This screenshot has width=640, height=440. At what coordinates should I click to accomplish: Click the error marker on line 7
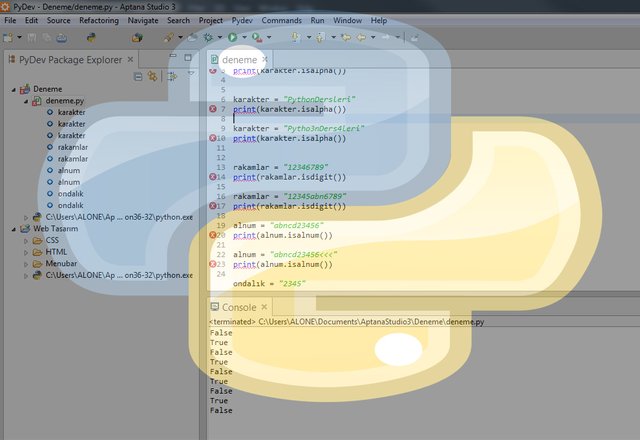click(x=213, y=108)
